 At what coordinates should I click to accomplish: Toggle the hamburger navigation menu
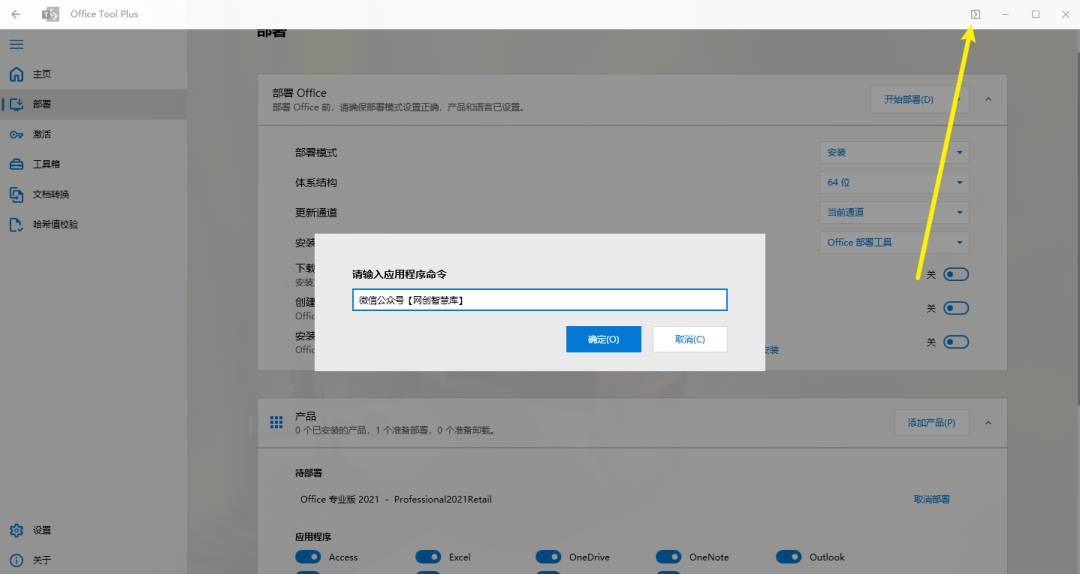(x=17, y=44)
